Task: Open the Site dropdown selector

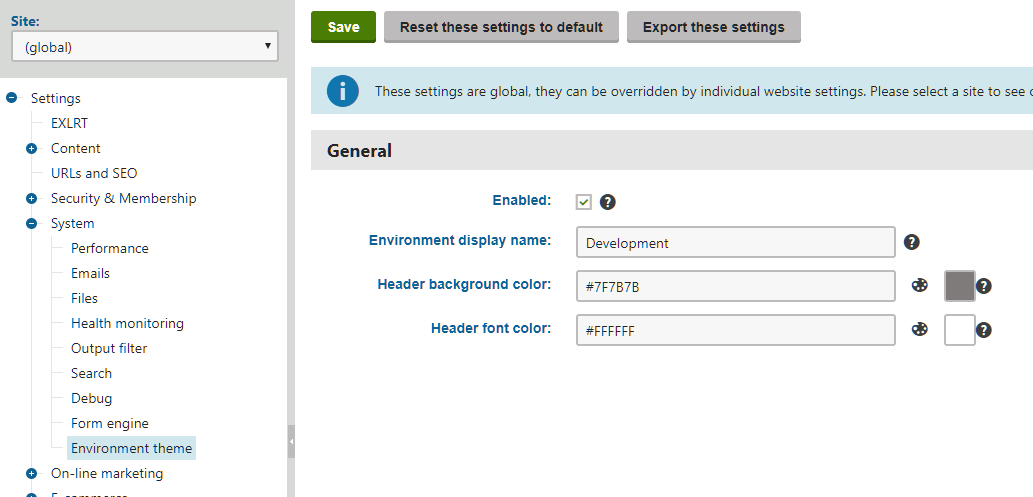Action: (x=145, y=46)
